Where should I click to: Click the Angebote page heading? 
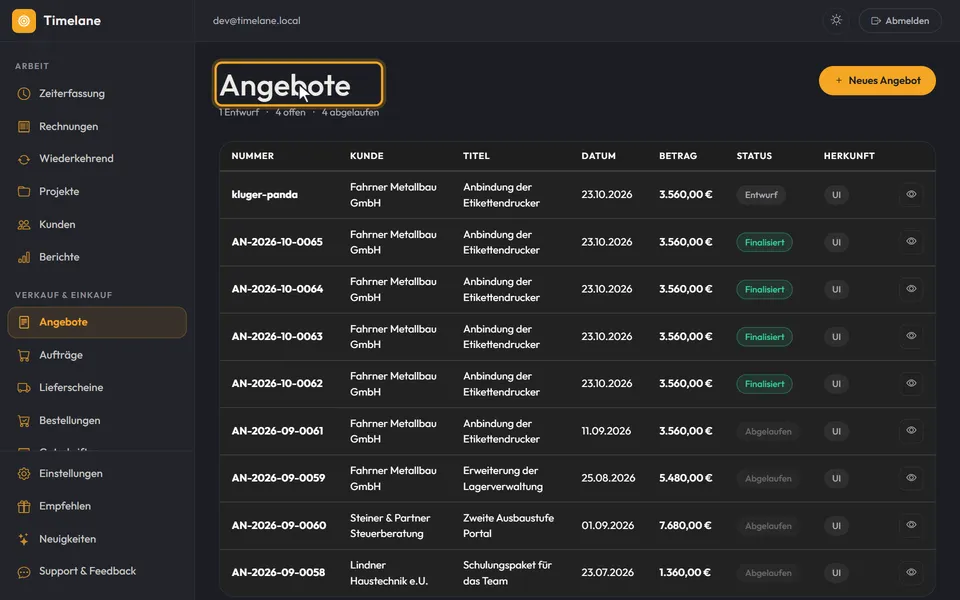(x=285, y=85)
